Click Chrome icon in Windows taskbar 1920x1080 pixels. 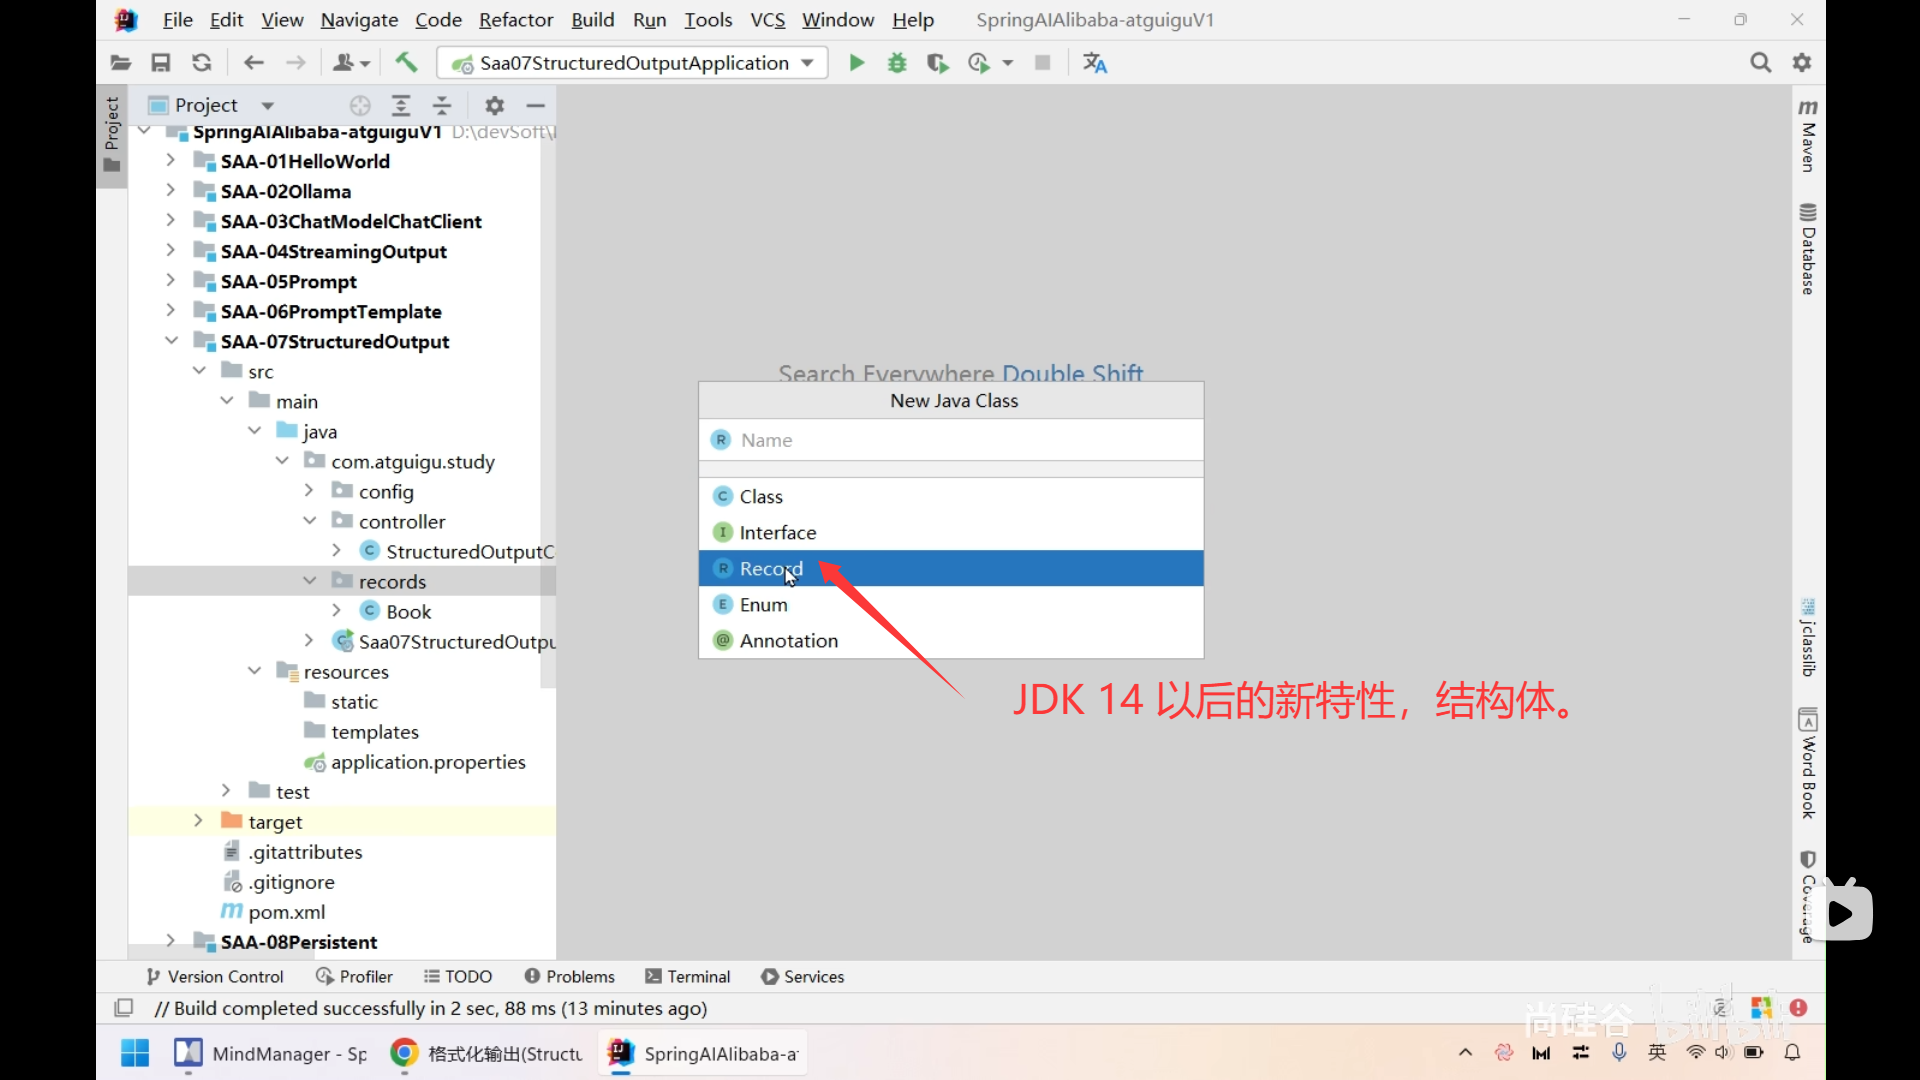click(404, 1053)
